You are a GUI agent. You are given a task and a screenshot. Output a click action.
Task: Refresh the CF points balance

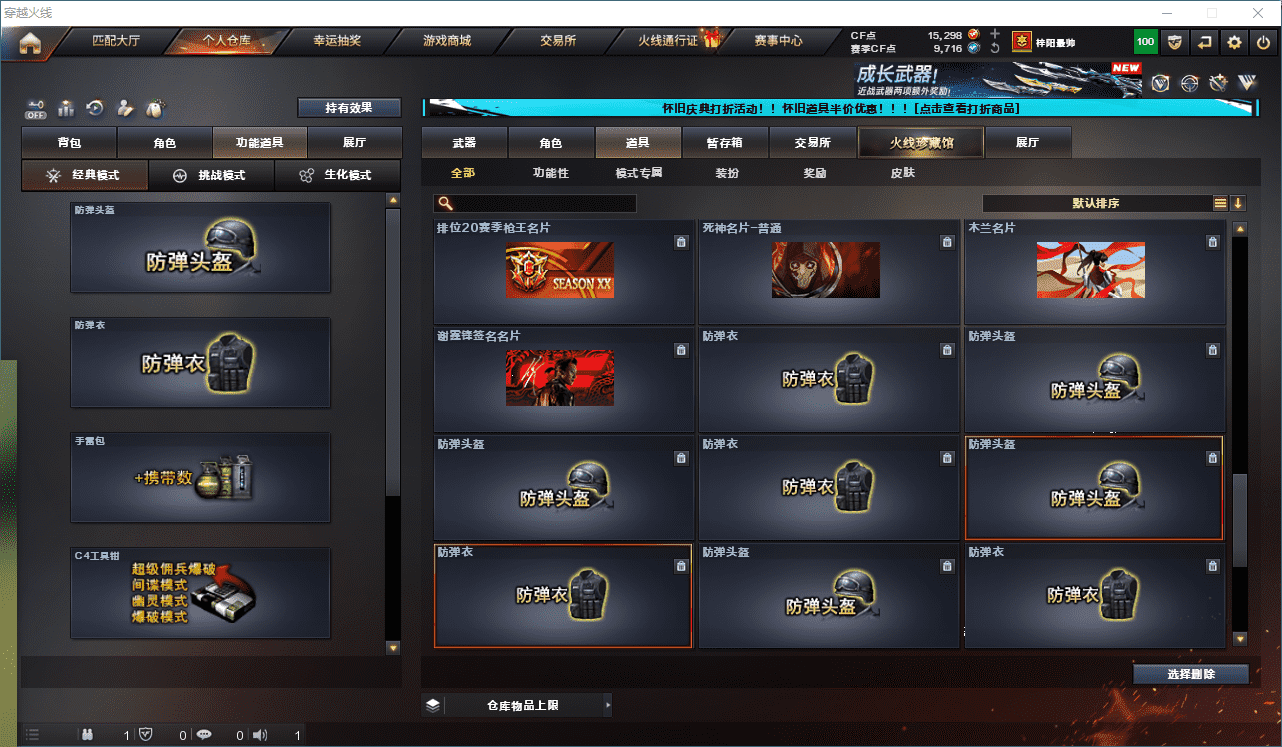coord(994,48)
